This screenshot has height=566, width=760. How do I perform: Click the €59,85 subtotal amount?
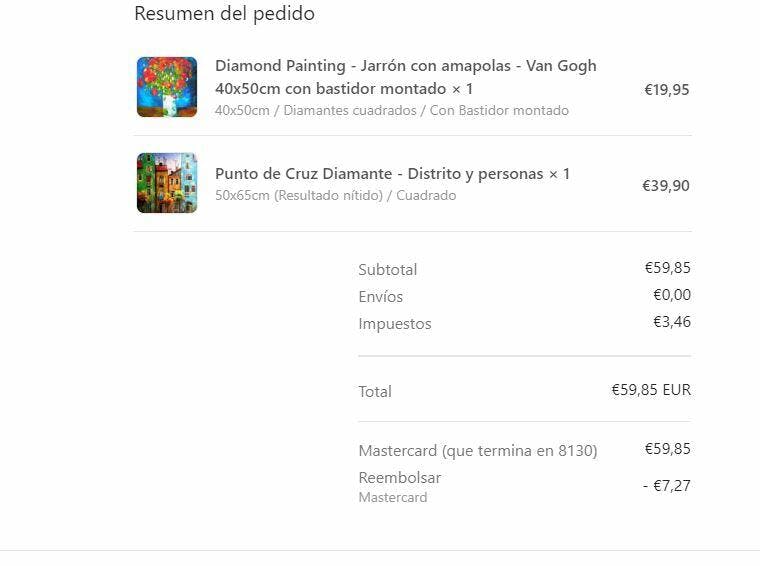click(667, 267)
